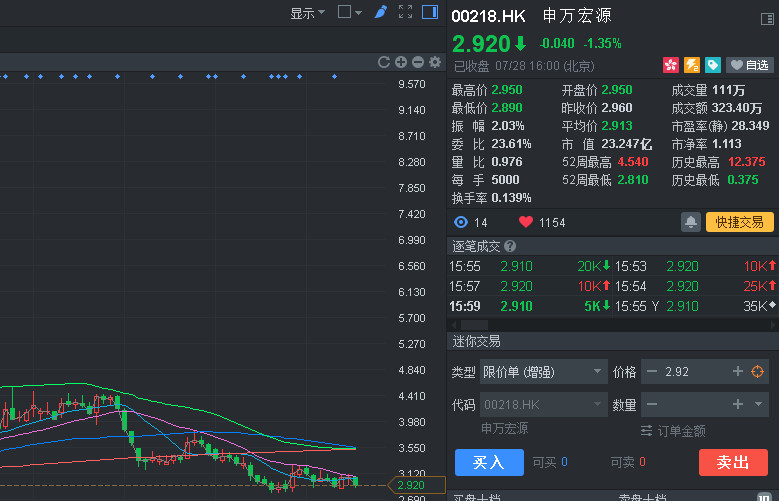Open the square layout selector dropdown
This screenshot has width=779, height=501.
pos(350,13)
